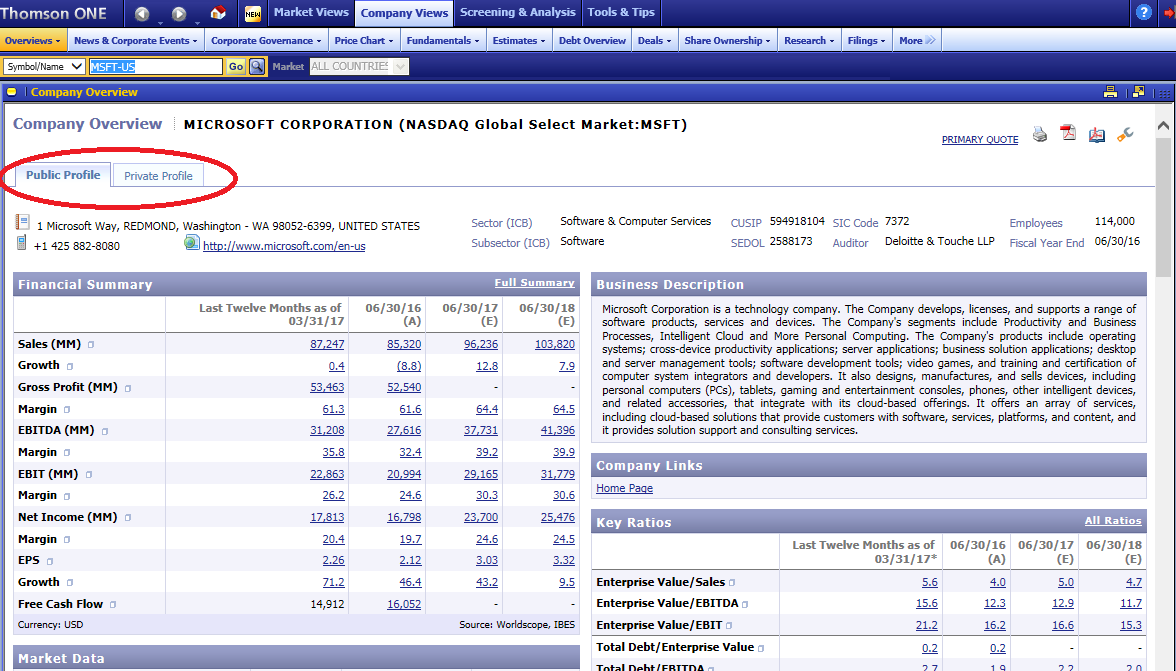The height and width of the screenshot is (671, 1176).
Task: Expand the Fundamentals dropdown menu
Action: (444, 41)
